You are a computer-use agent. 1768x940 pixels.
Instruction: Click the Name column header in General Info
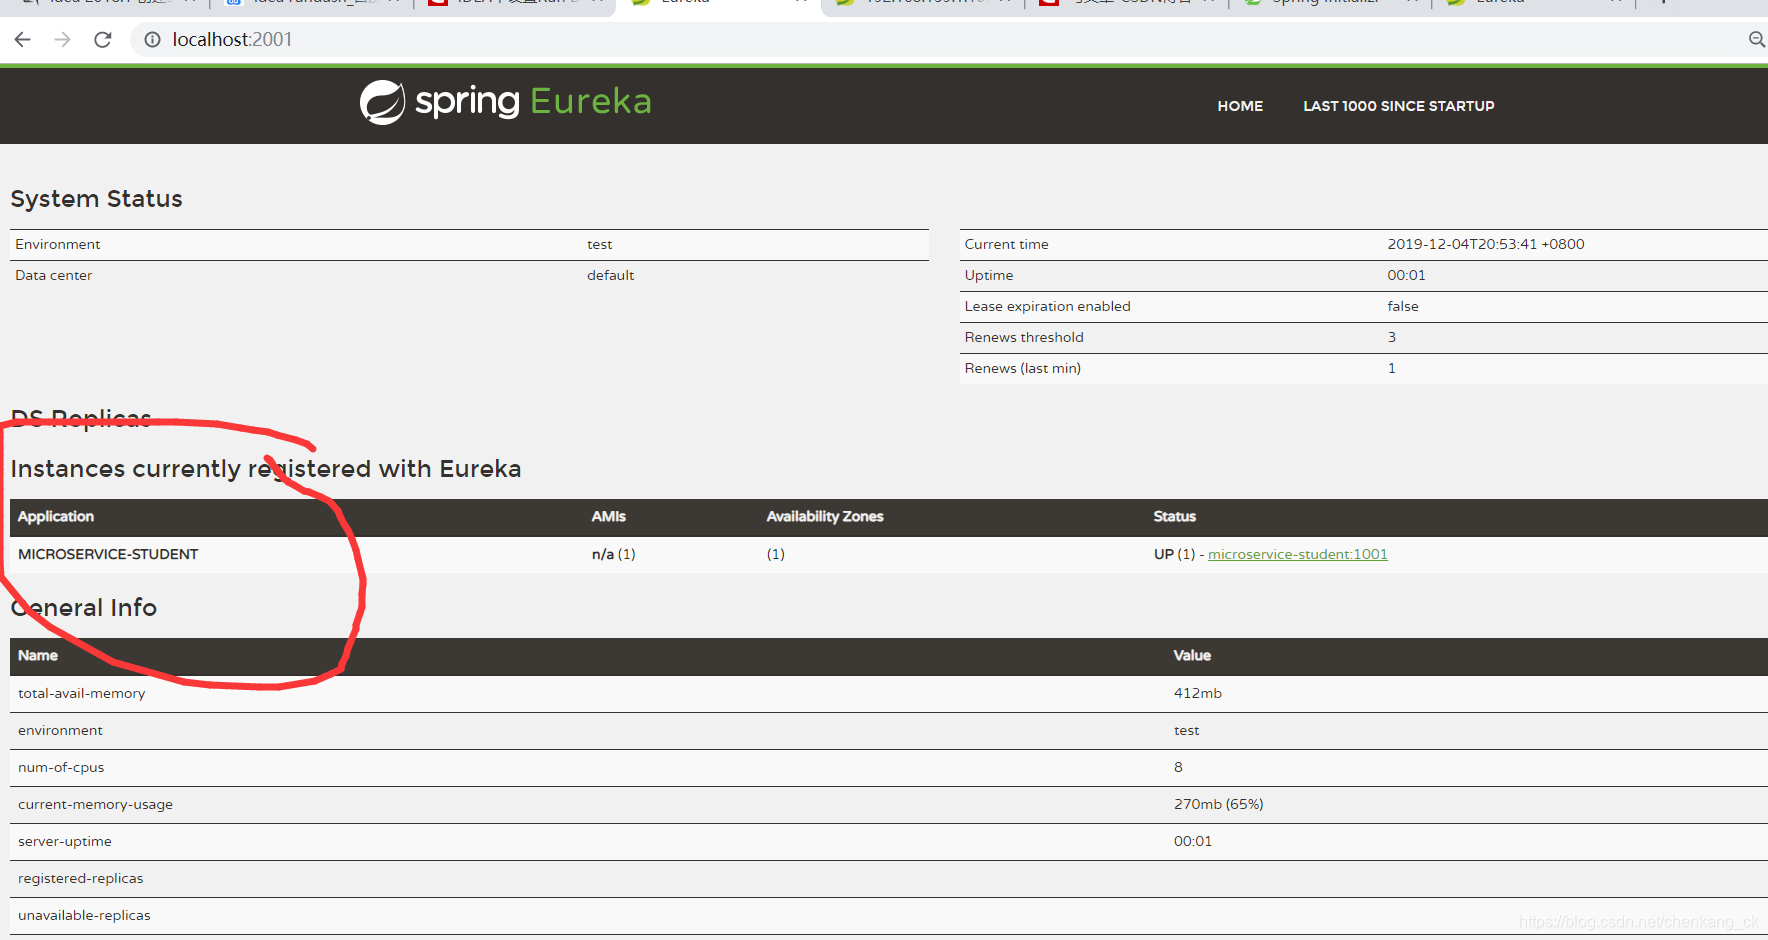tap(38, 655)
